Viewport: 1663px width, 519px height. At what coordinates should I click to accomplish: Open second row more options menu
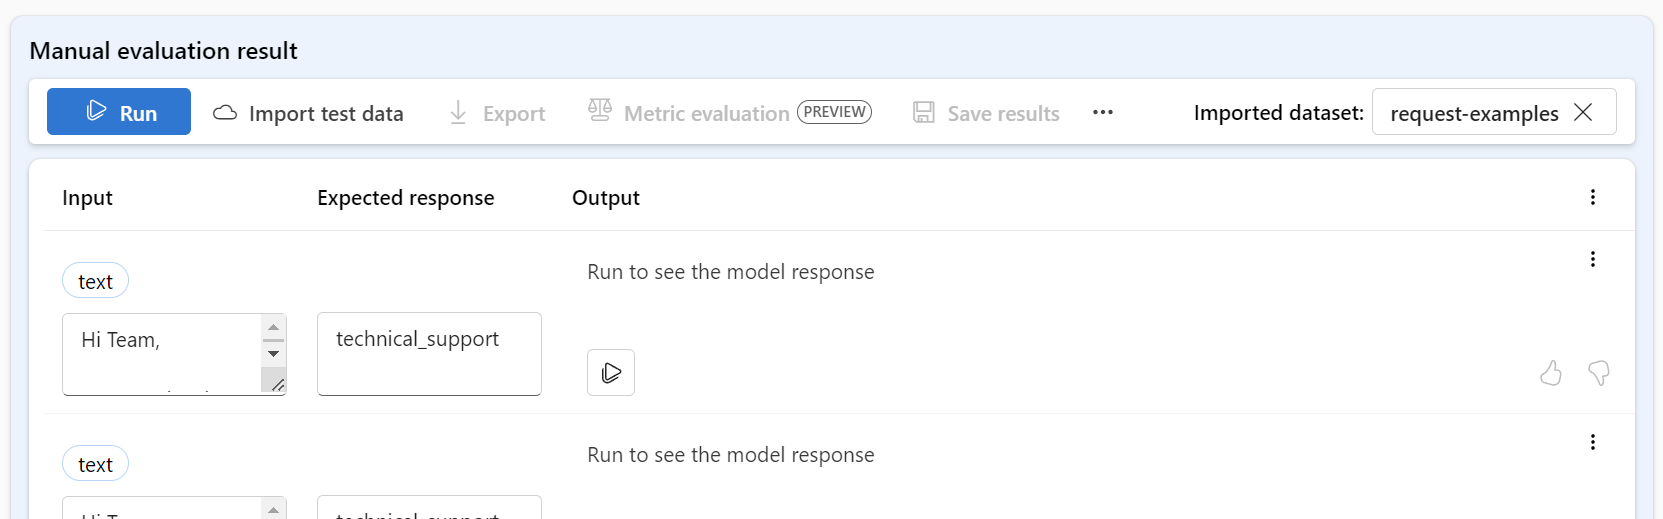coord(1593,442)
